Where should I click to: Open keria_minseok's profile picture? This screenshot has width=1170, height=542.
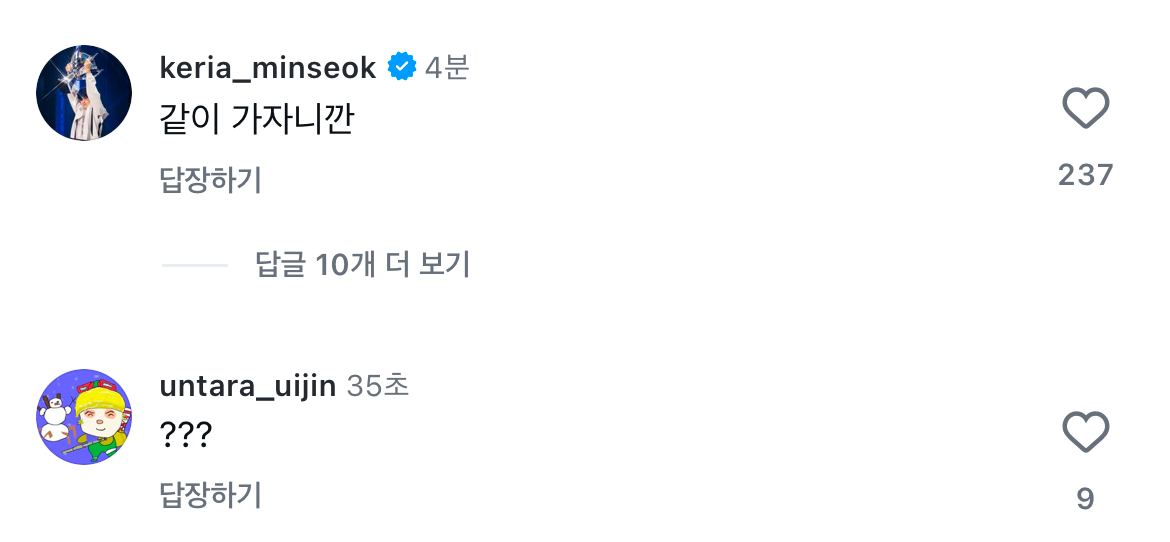pos(84,93)
